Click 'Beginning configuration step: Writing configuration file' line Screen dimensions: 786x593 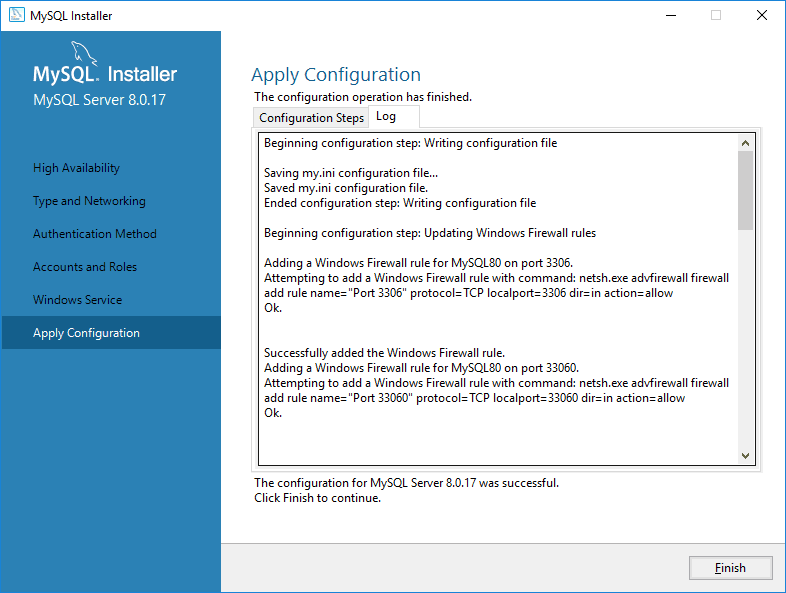[411, 143]
